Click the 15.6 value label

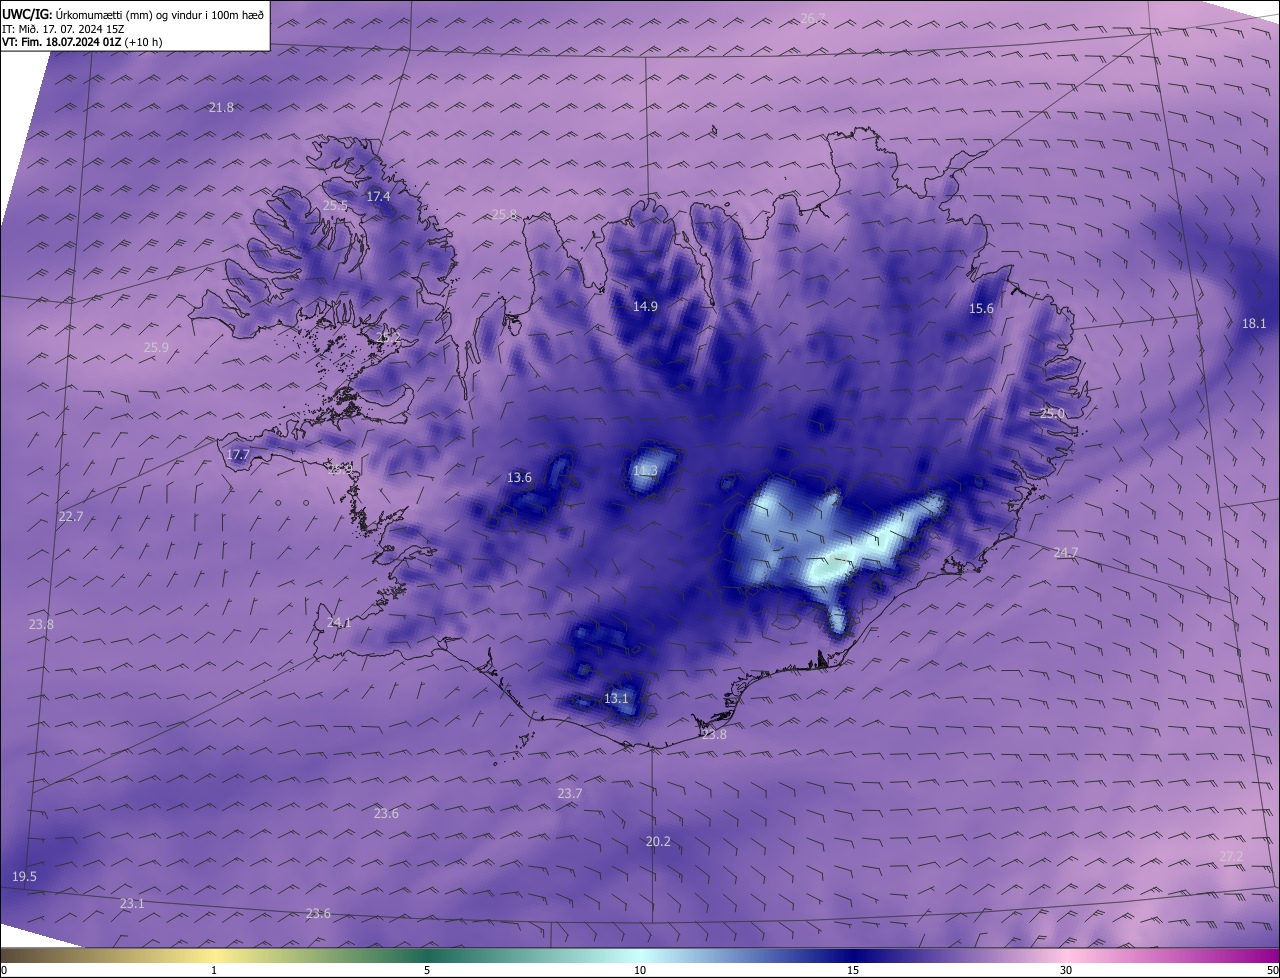[982, 309]
